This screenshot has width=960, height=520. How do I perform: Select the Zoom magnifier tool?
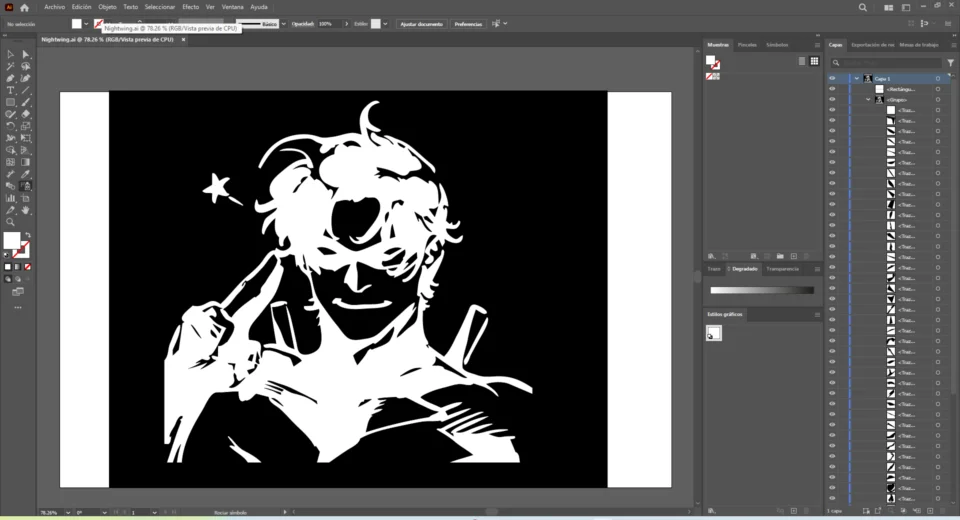[x=10, y=222]
